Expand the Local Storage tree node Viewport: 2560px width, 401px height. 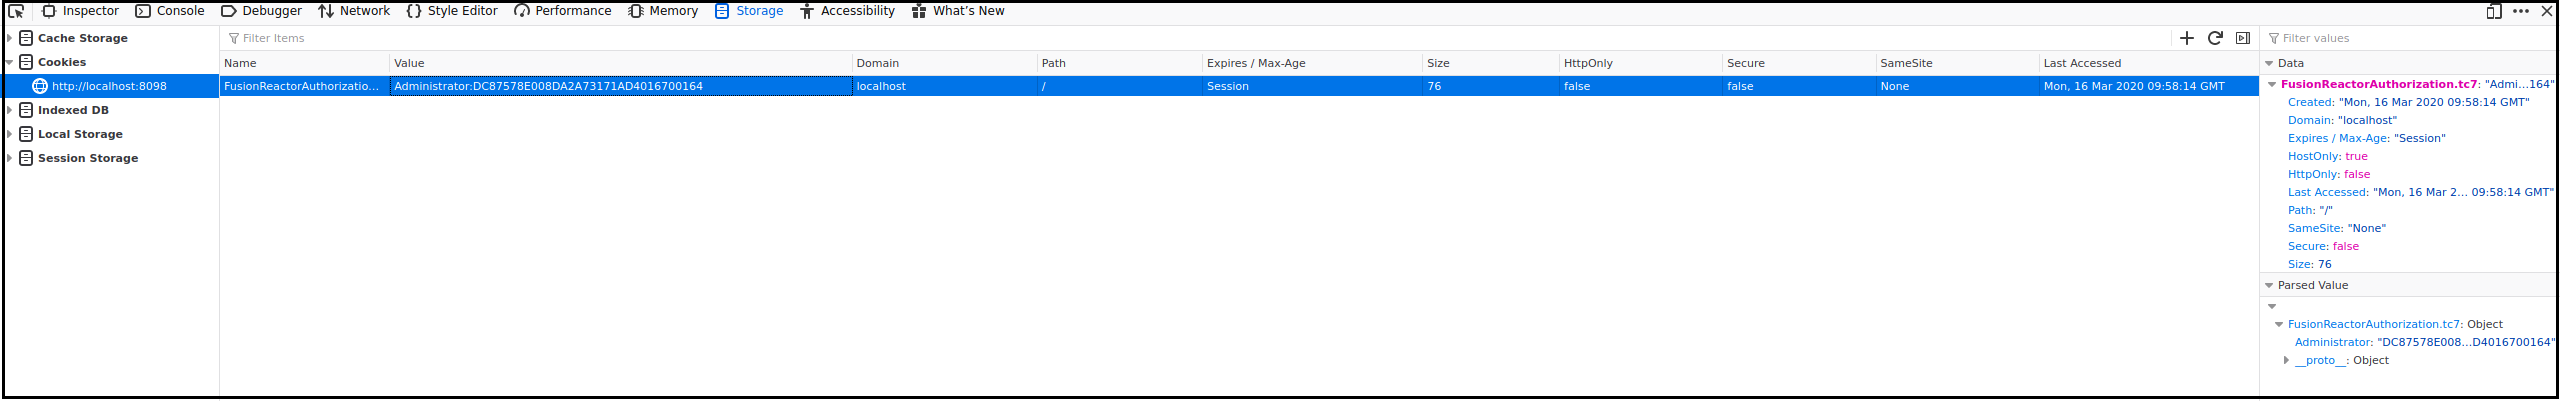coord(9,134)
